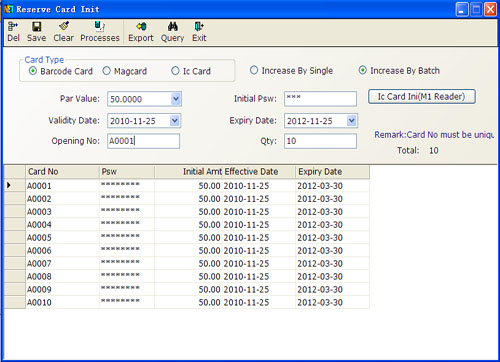Click the Psw cell in row A0002
The width and height of the screenshot is (500, 362).
click(x=127, y=199)
